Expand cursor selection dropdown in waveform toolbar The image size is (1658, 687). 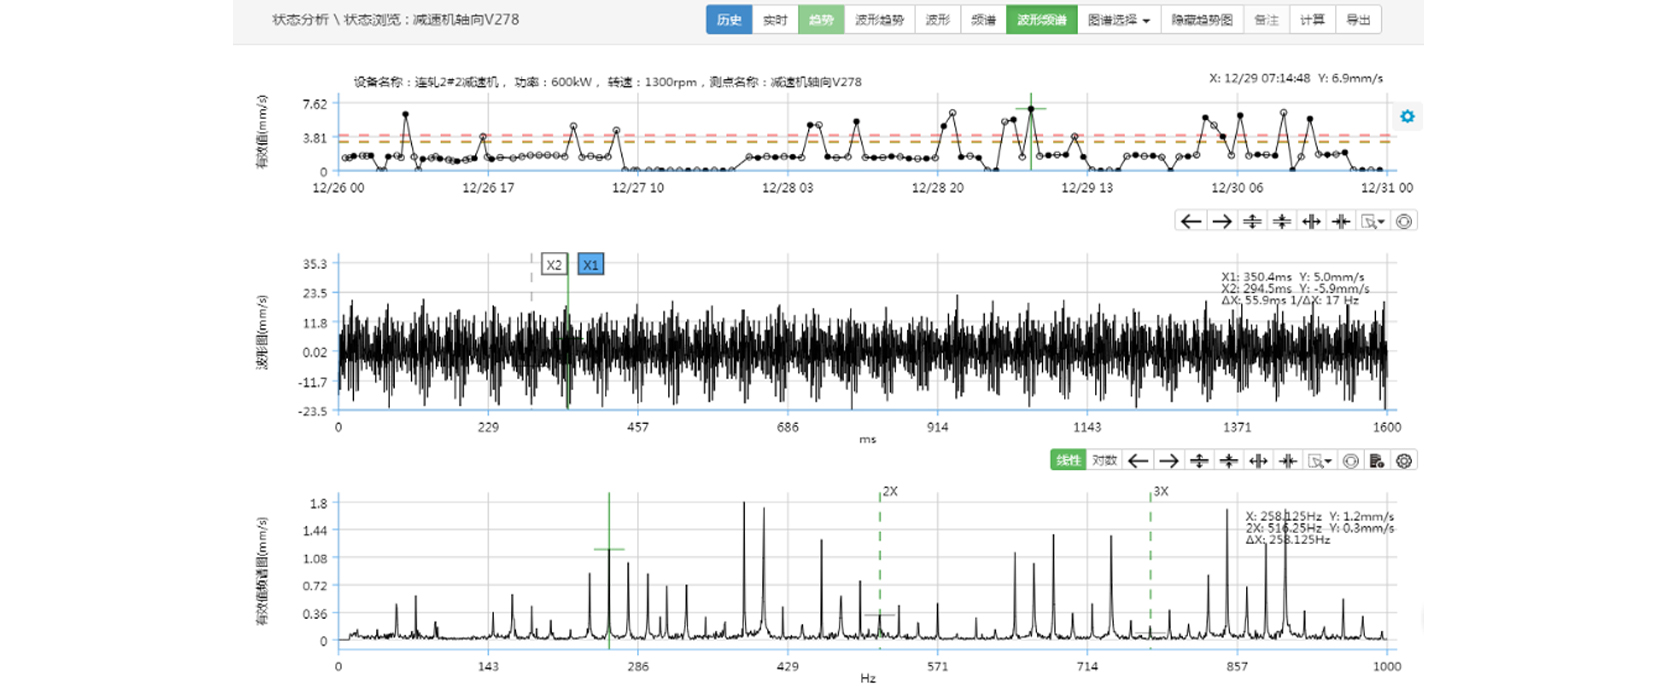tap(1373, 222)
